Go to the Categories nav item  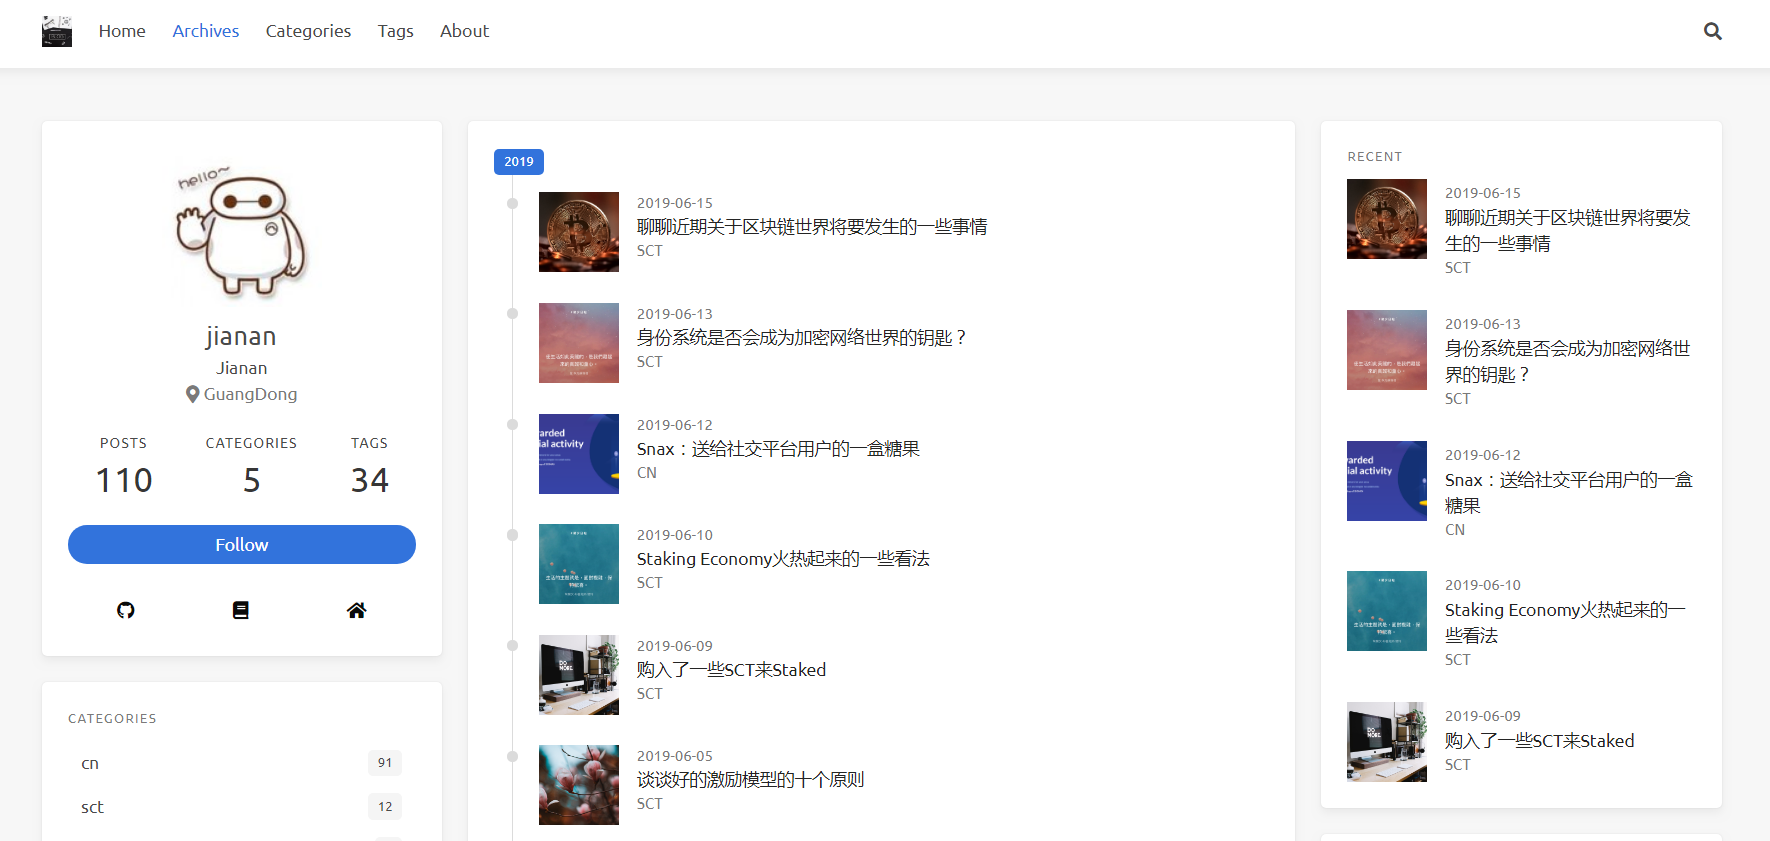[308, 31]
